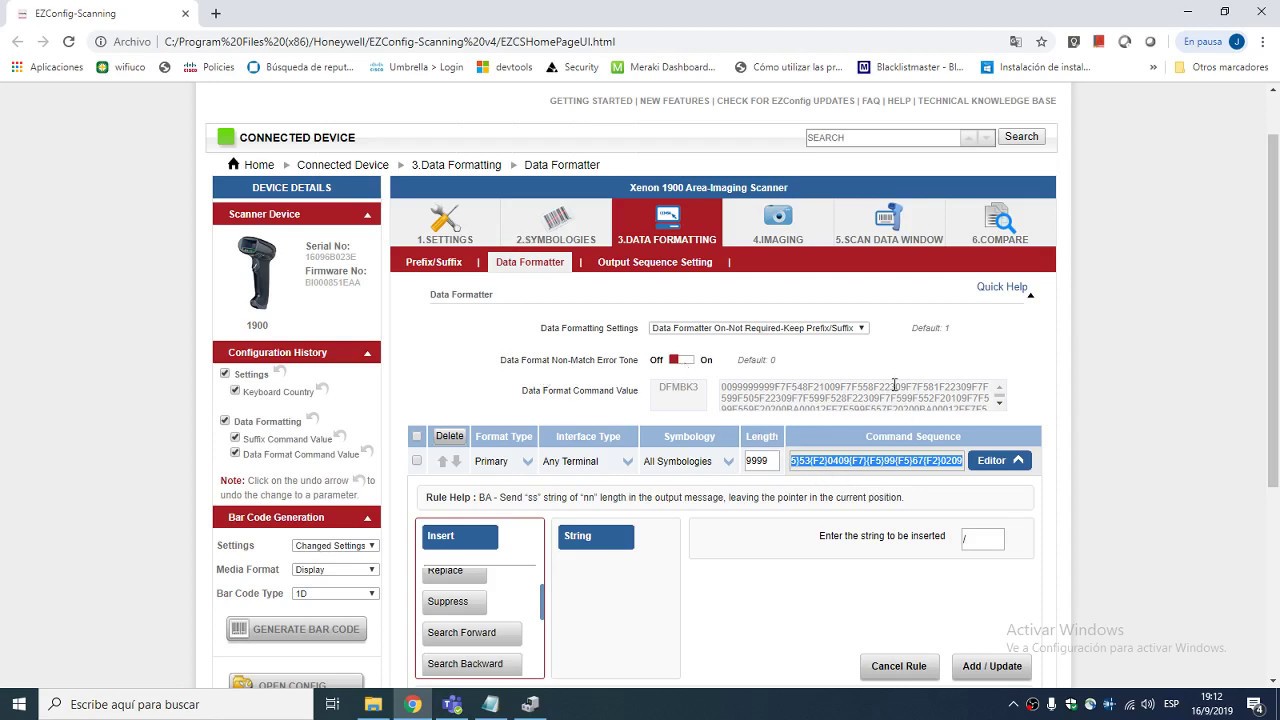This screenshot has width=1280, height=720.
Task: Open the 1.Settings wrench icon tab
Action: pyautogui.click(x=445, y=224)
